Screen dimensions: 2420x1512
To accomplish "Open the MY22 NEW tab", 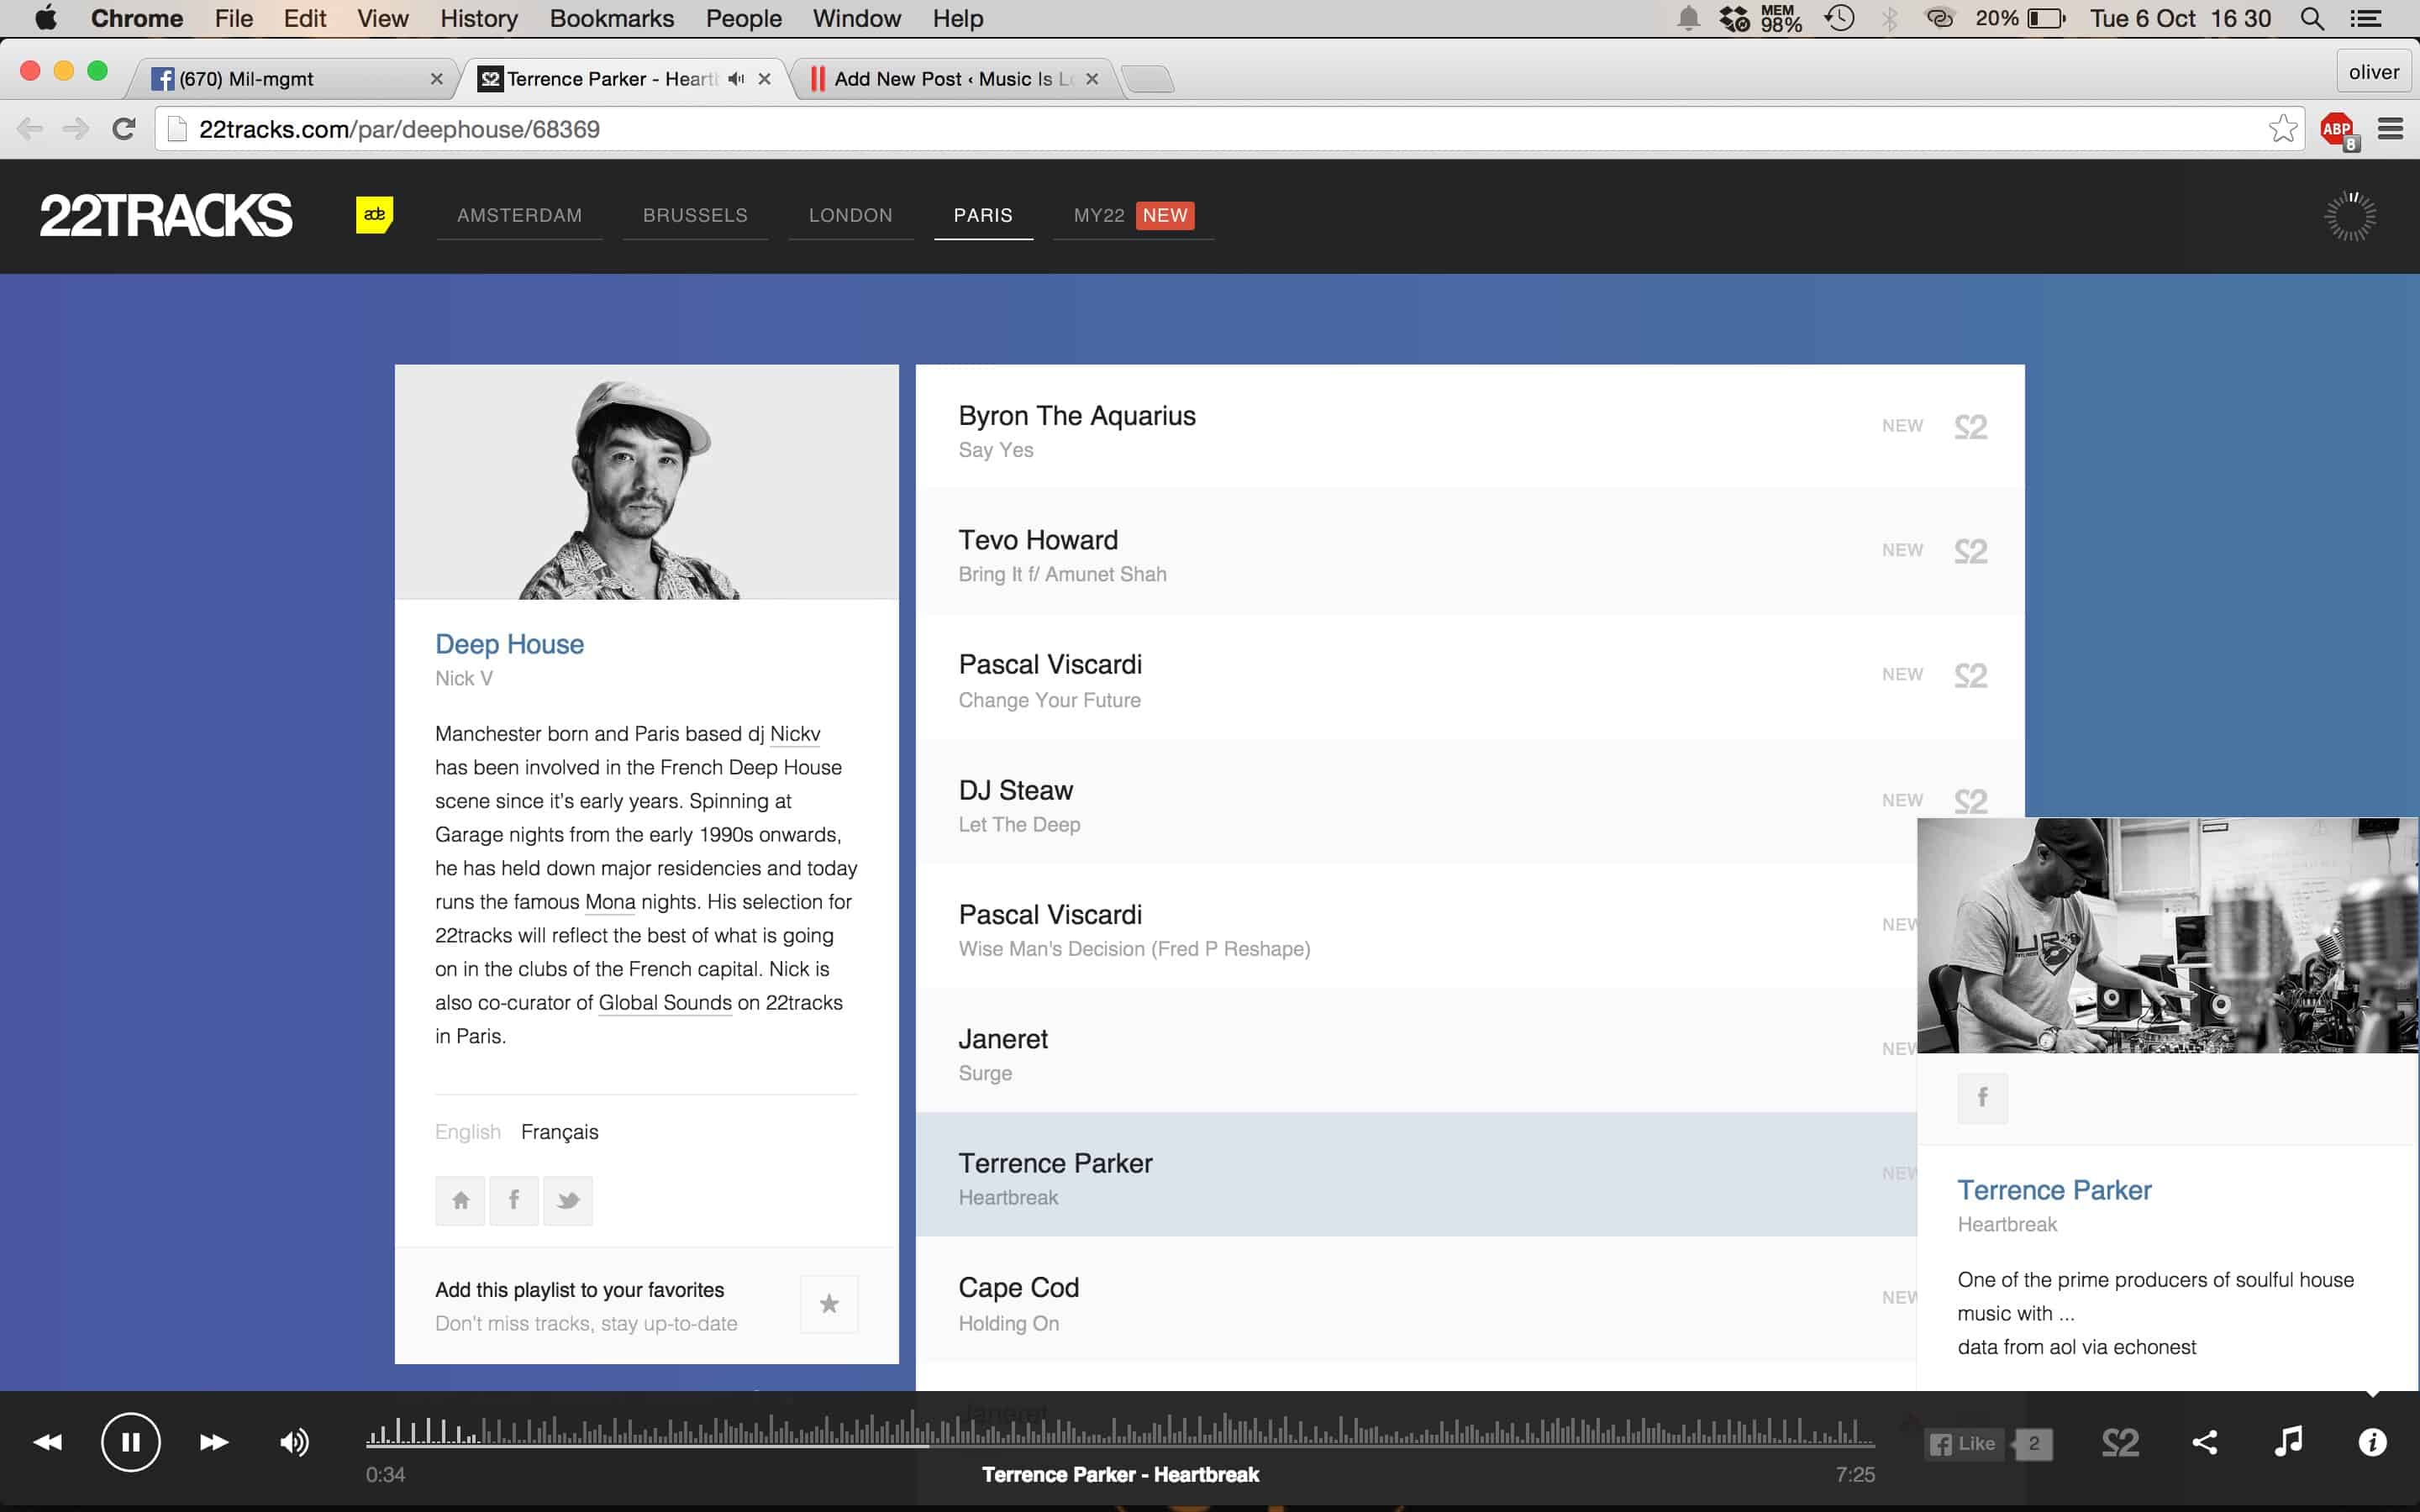I will tap(1133, 215).
